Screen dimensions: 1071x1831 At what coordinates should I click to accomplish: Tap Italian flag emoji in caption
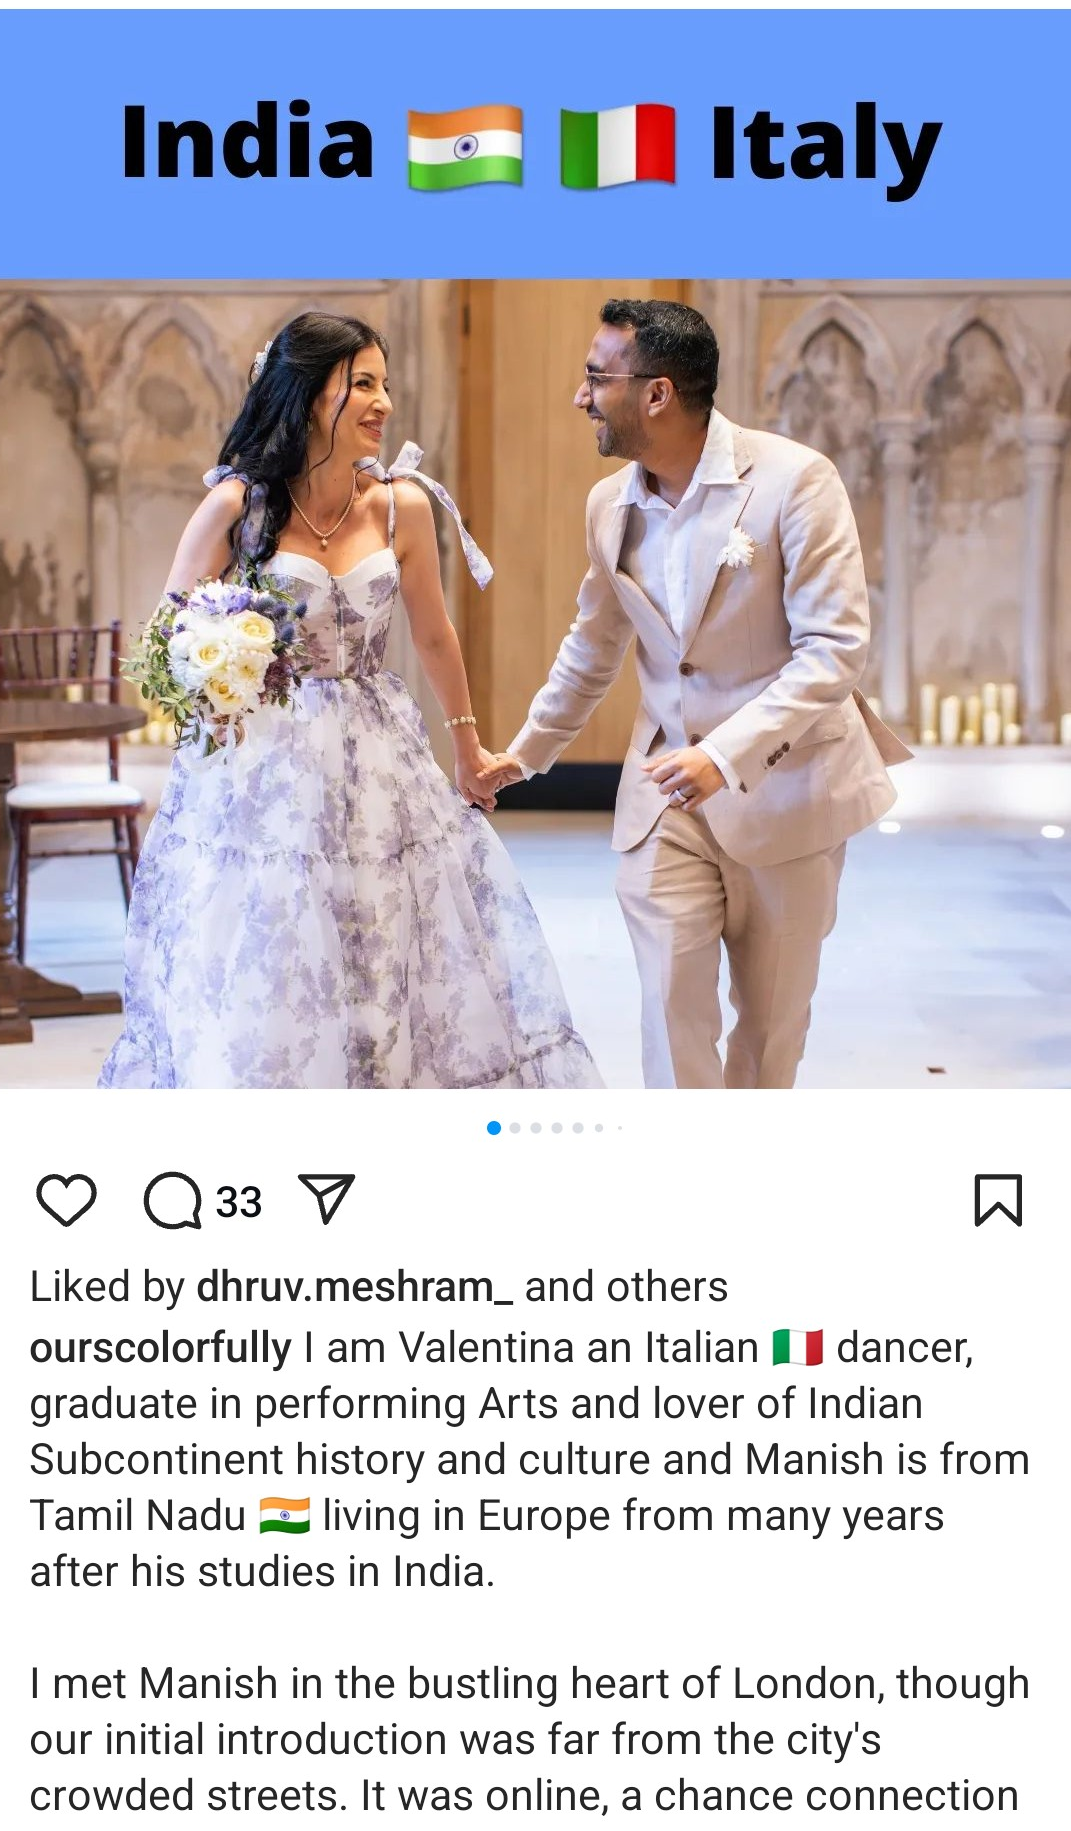pos(798,1348)
